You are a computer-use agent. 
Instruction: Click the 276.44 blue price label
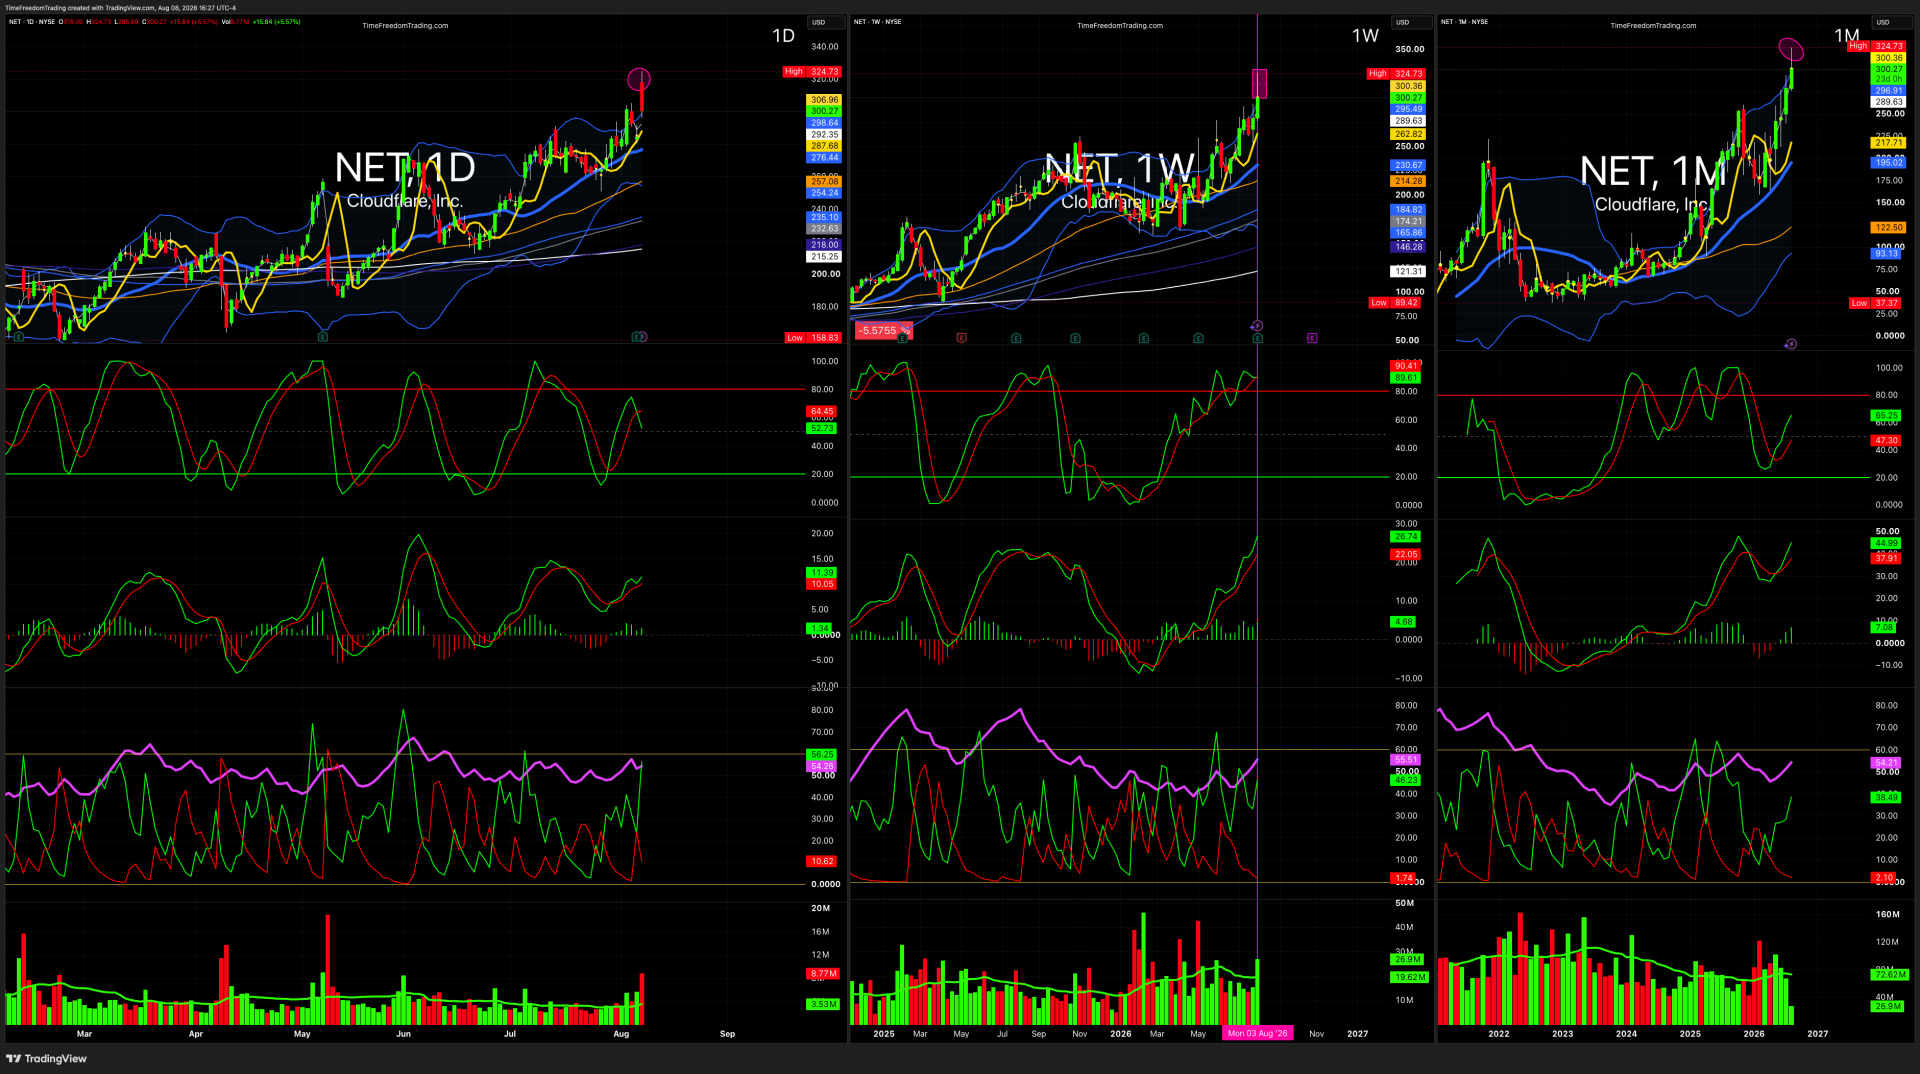tap(824, 158)
